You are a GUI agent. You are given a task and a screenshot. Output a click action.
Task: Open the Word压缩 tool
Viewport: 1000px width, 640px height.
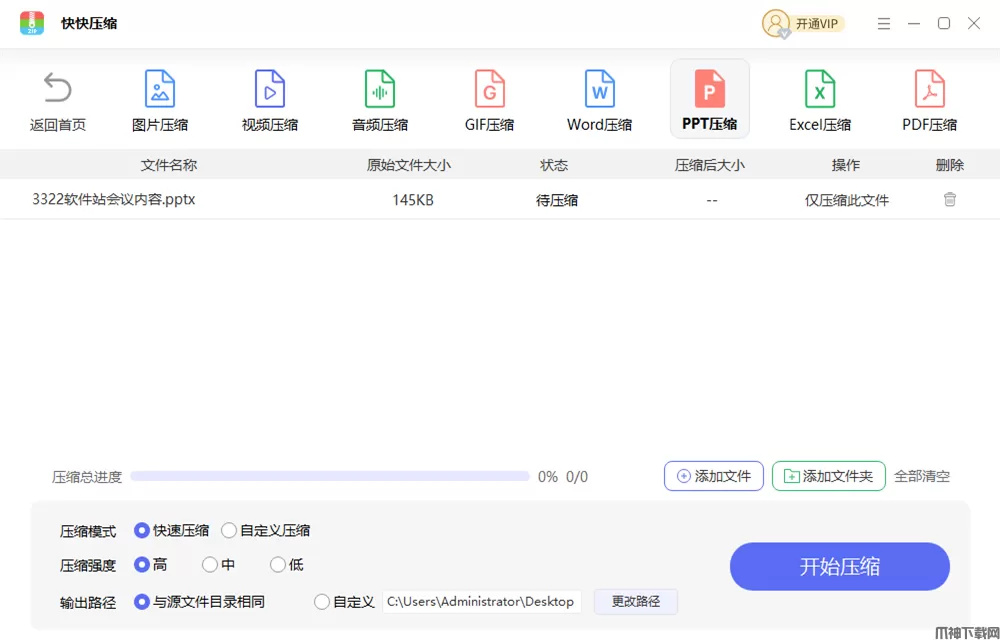599,101
